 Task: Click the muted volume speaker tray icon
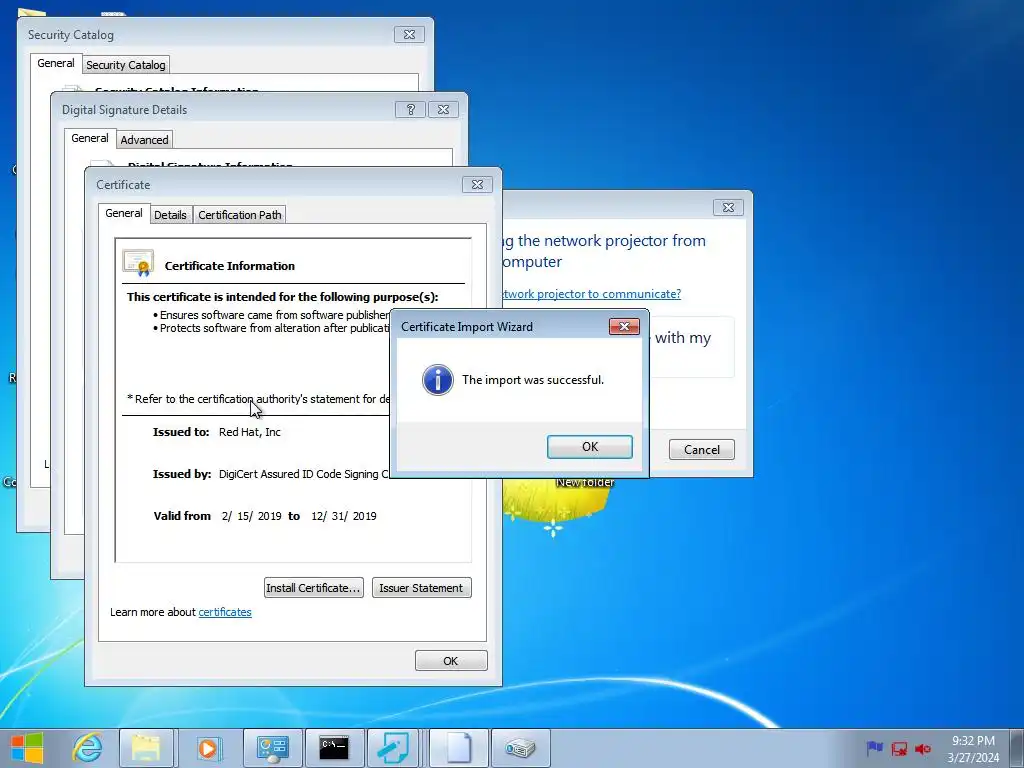[x=923, y=748]
